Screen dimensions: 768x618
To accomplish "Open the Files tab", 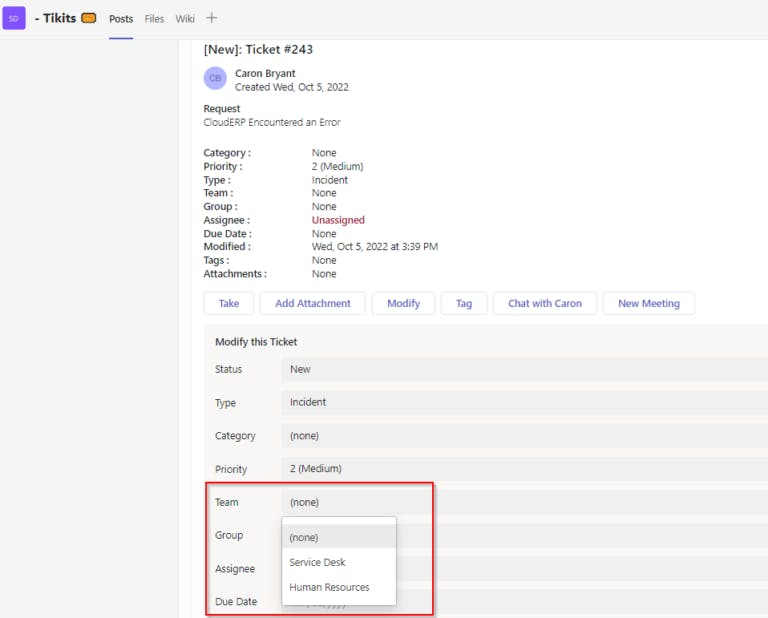I will point(154,19).
